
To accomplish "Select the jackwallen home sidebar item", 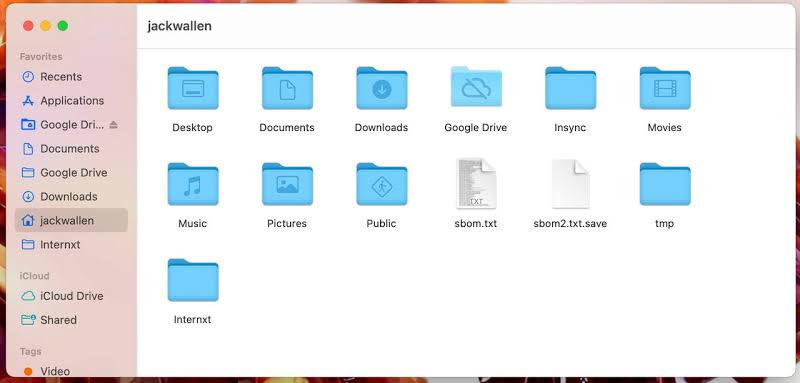I will [x=71, y=220].
